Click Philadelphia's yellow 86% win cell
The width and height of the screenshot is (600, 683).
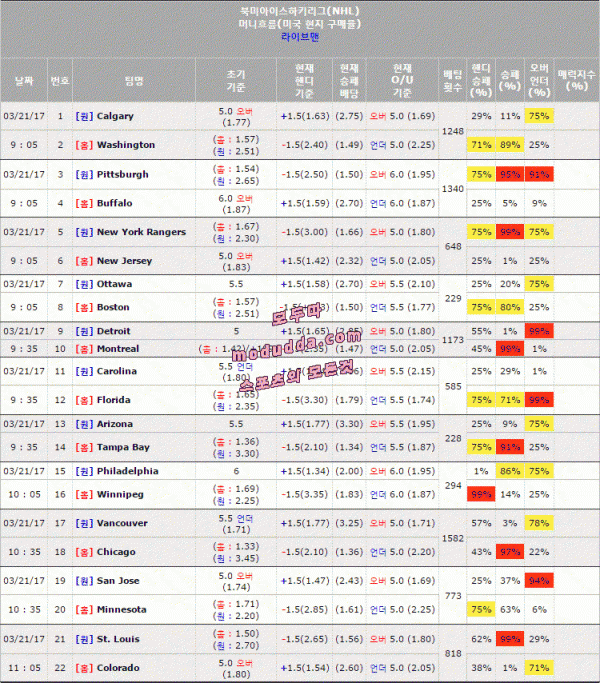(x=510, y=471)
